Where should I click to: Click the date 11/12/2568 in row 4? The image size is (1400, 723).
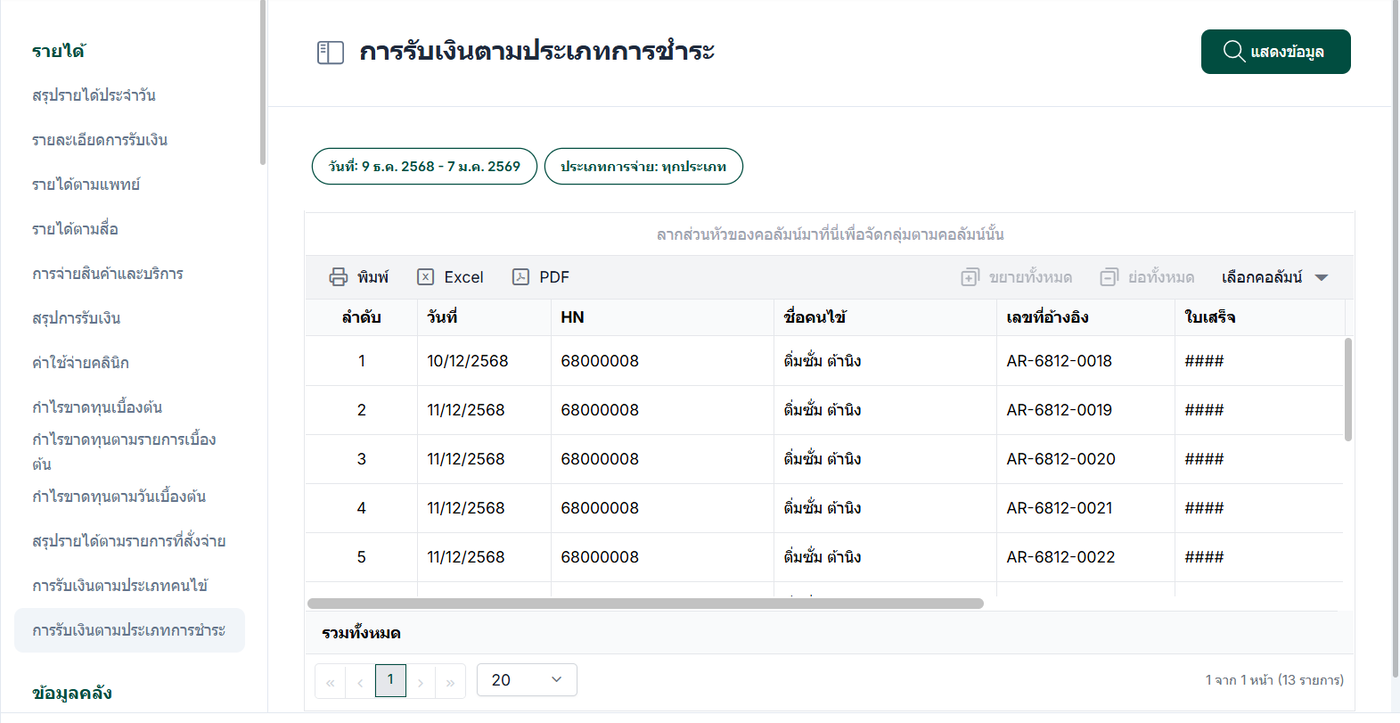[x=466, y=508]
